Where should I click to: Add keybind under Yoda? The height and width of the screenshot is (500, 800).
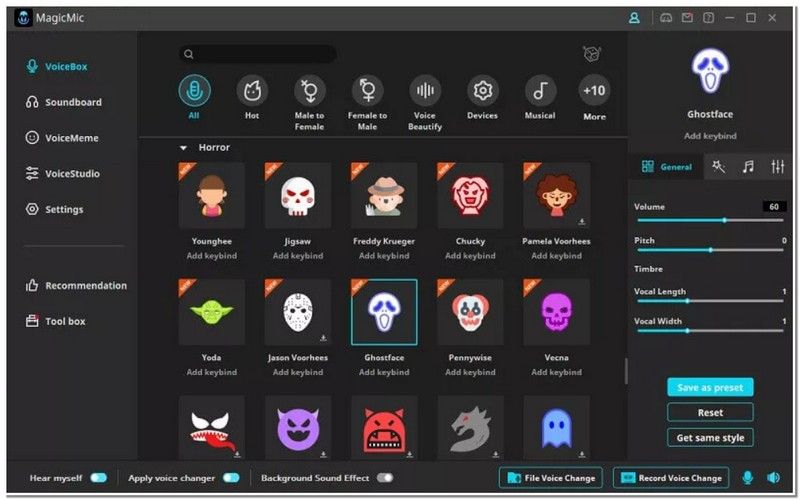click(212, 372)
